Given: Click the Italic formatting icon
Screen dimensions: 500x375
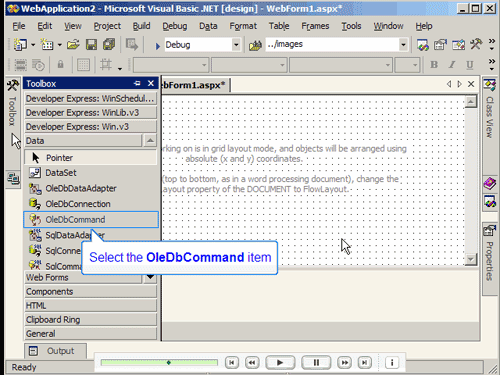Looking at the screenshot, I should click(452, 65).
